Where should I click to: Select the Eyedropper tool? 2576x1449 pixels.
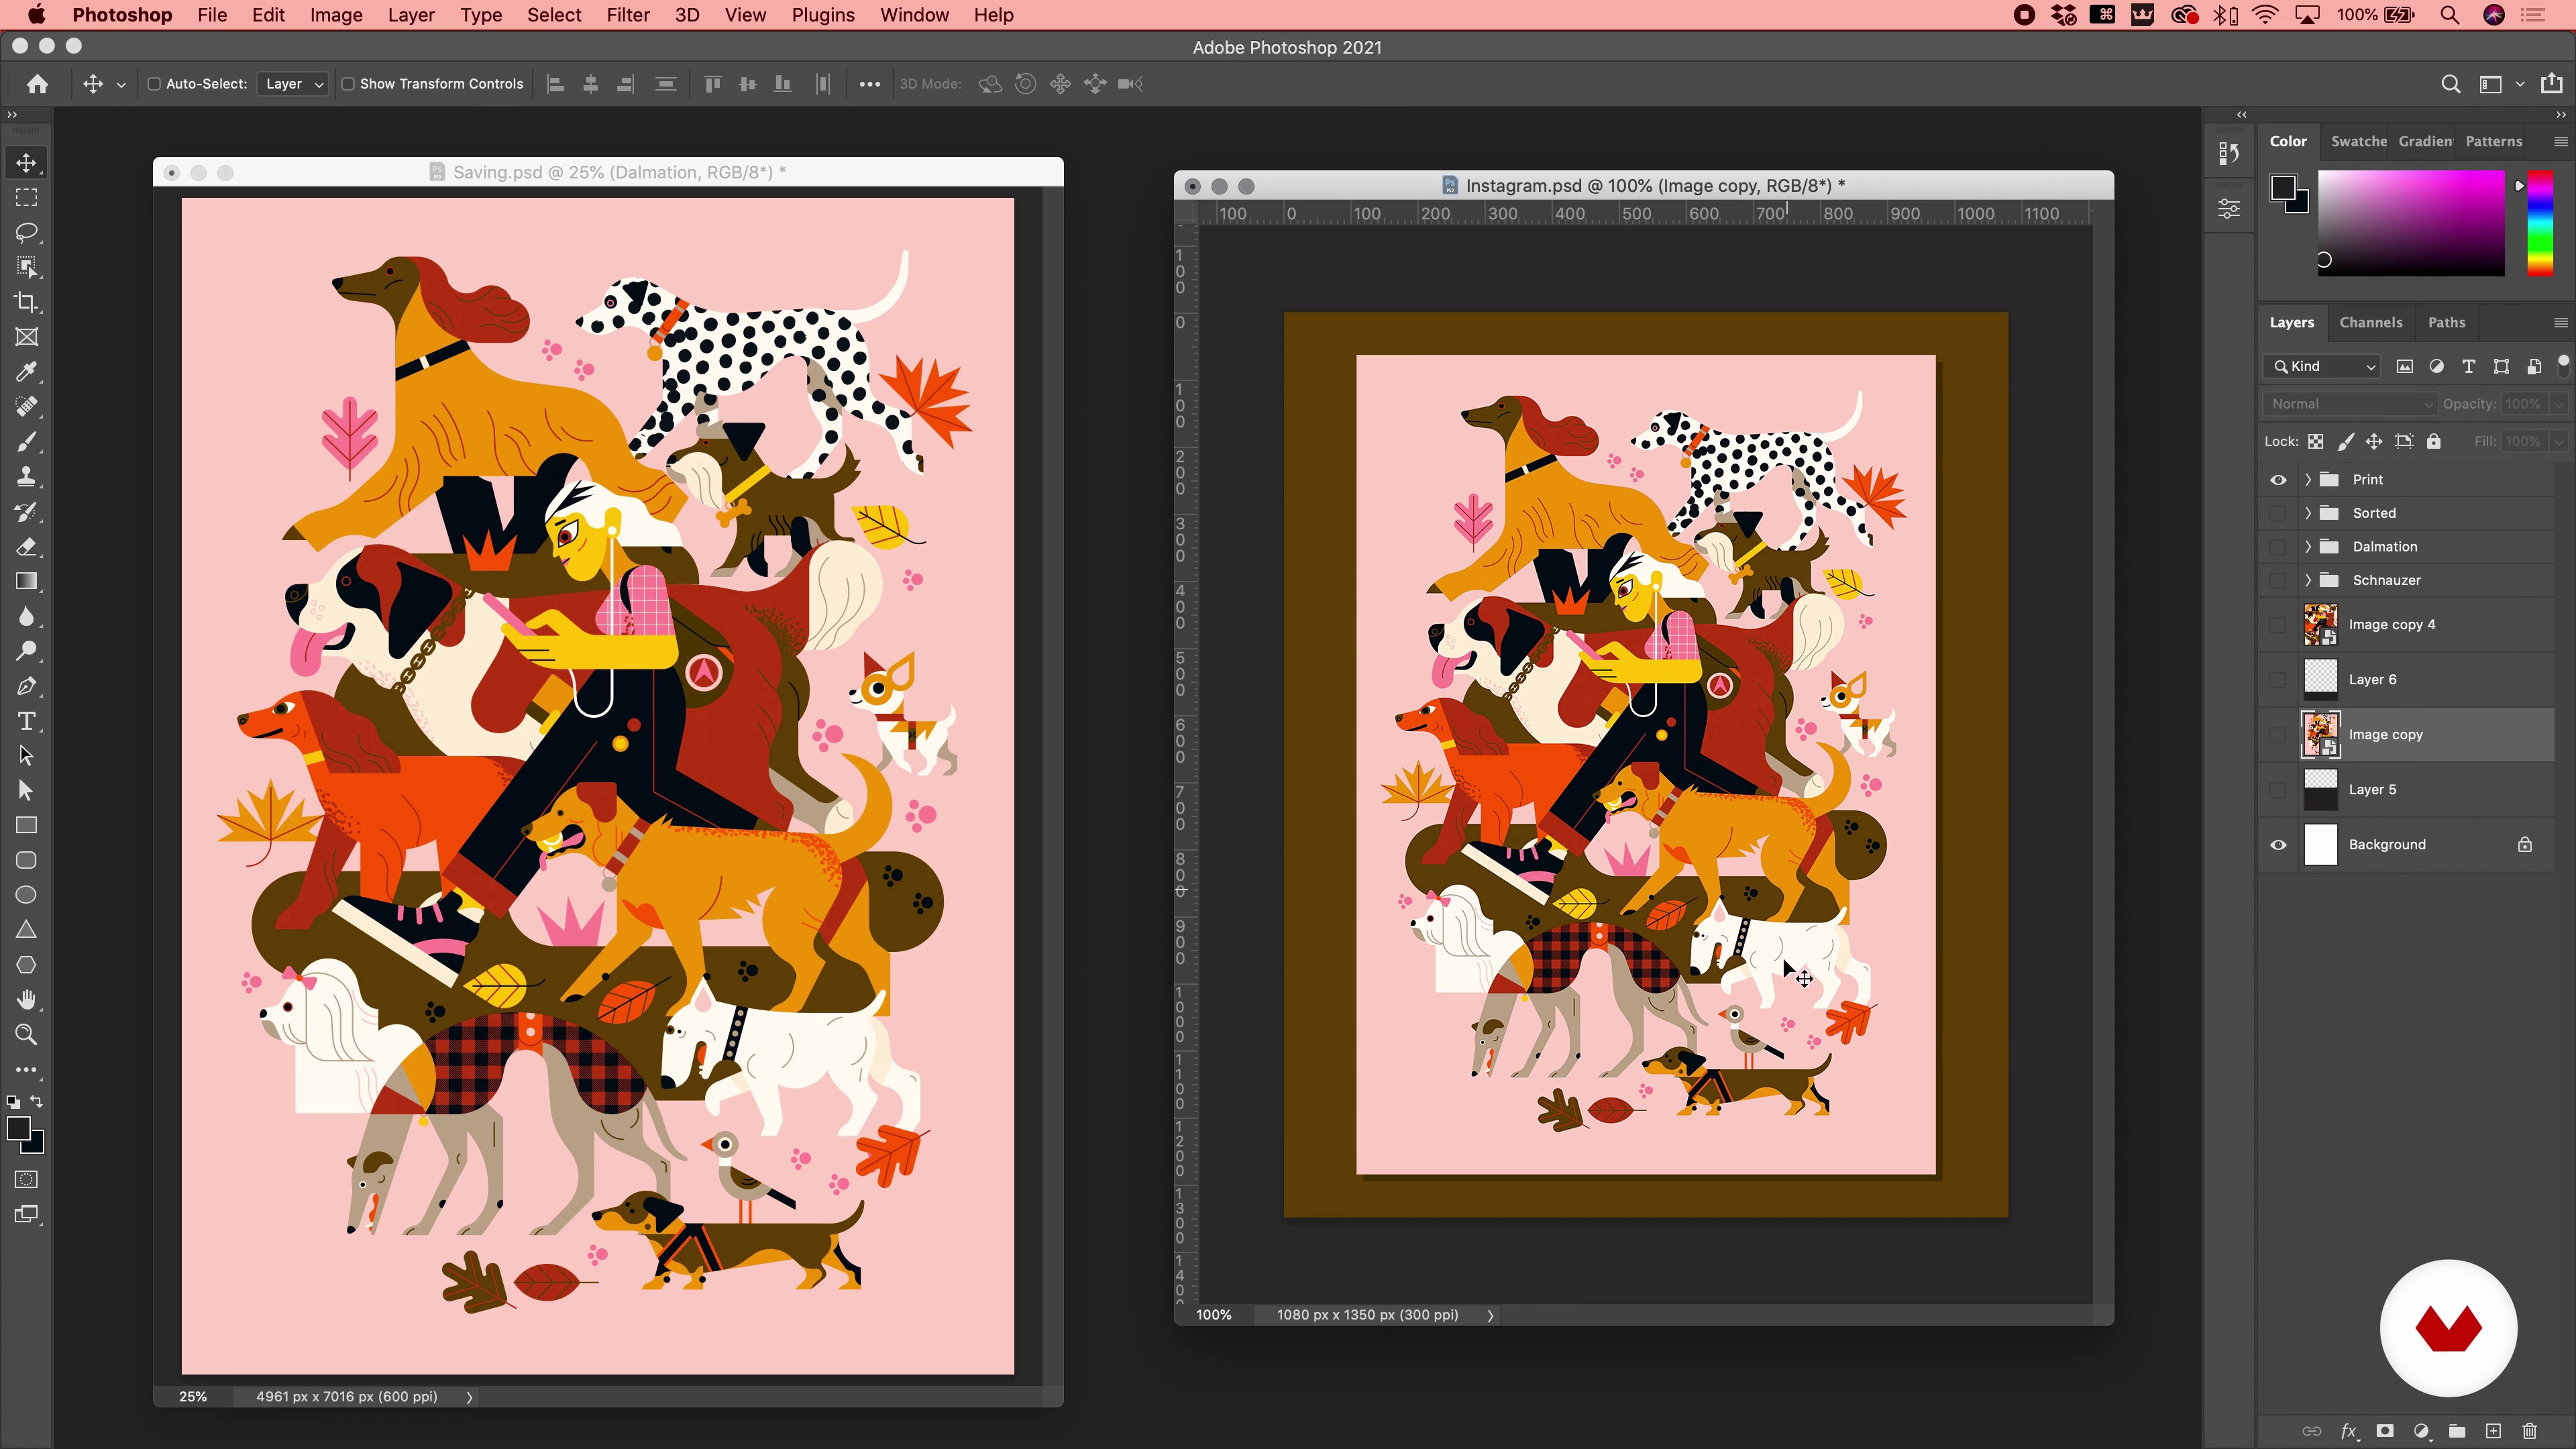click(27, 372)
